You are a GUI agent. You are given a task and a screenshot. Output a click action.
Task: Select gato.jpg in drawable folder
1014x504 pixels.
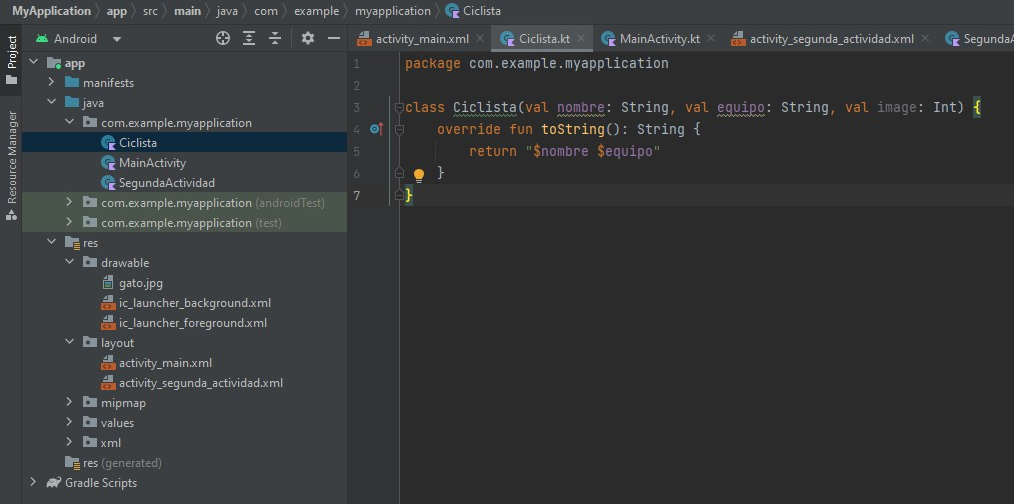[140, 283]
